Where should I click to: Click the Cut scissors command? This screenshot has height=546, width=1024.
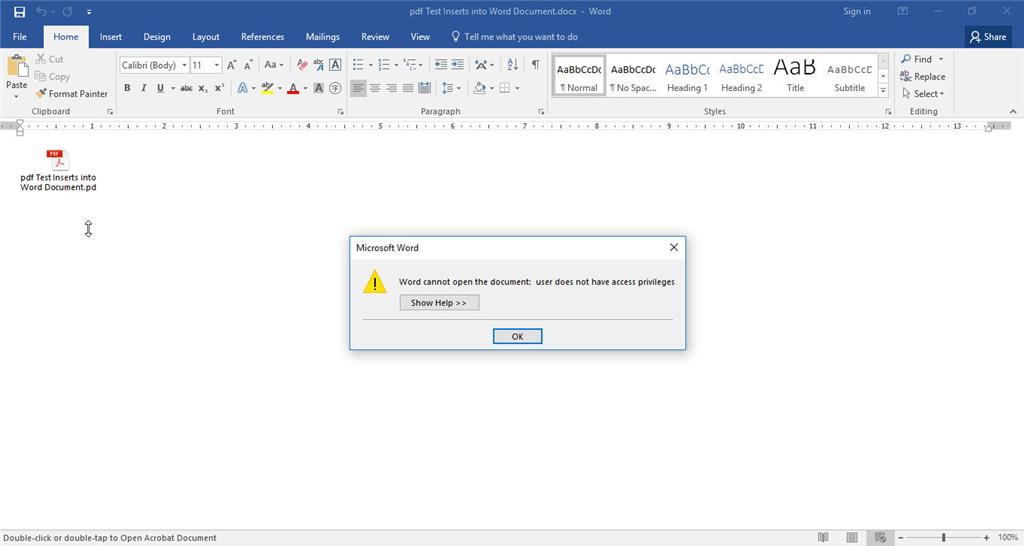click(50, 59)
